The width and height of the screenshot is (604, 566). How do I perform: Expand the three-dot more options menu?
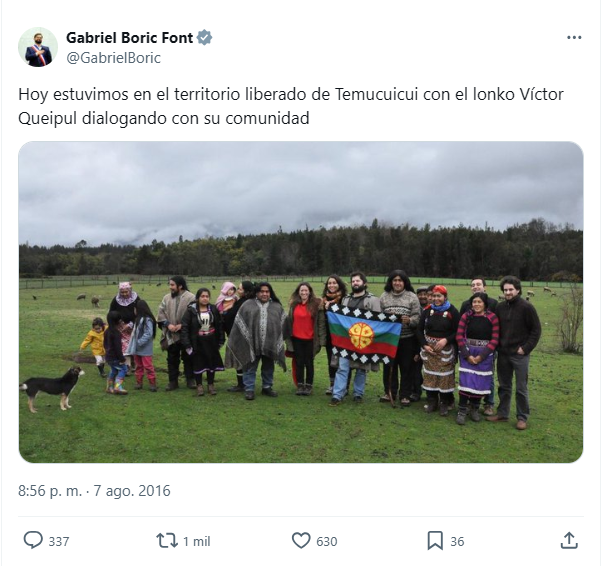[574, 37]
